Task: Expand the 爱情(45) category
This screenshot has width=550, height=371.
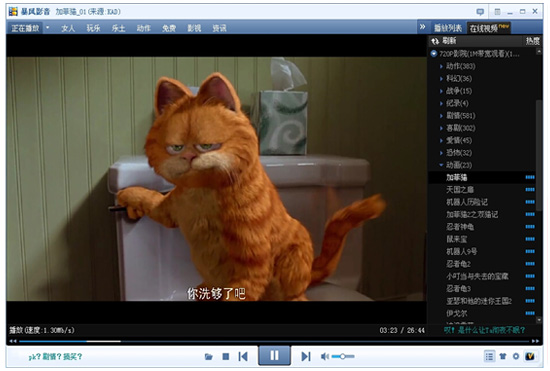Action: point(441,141)
